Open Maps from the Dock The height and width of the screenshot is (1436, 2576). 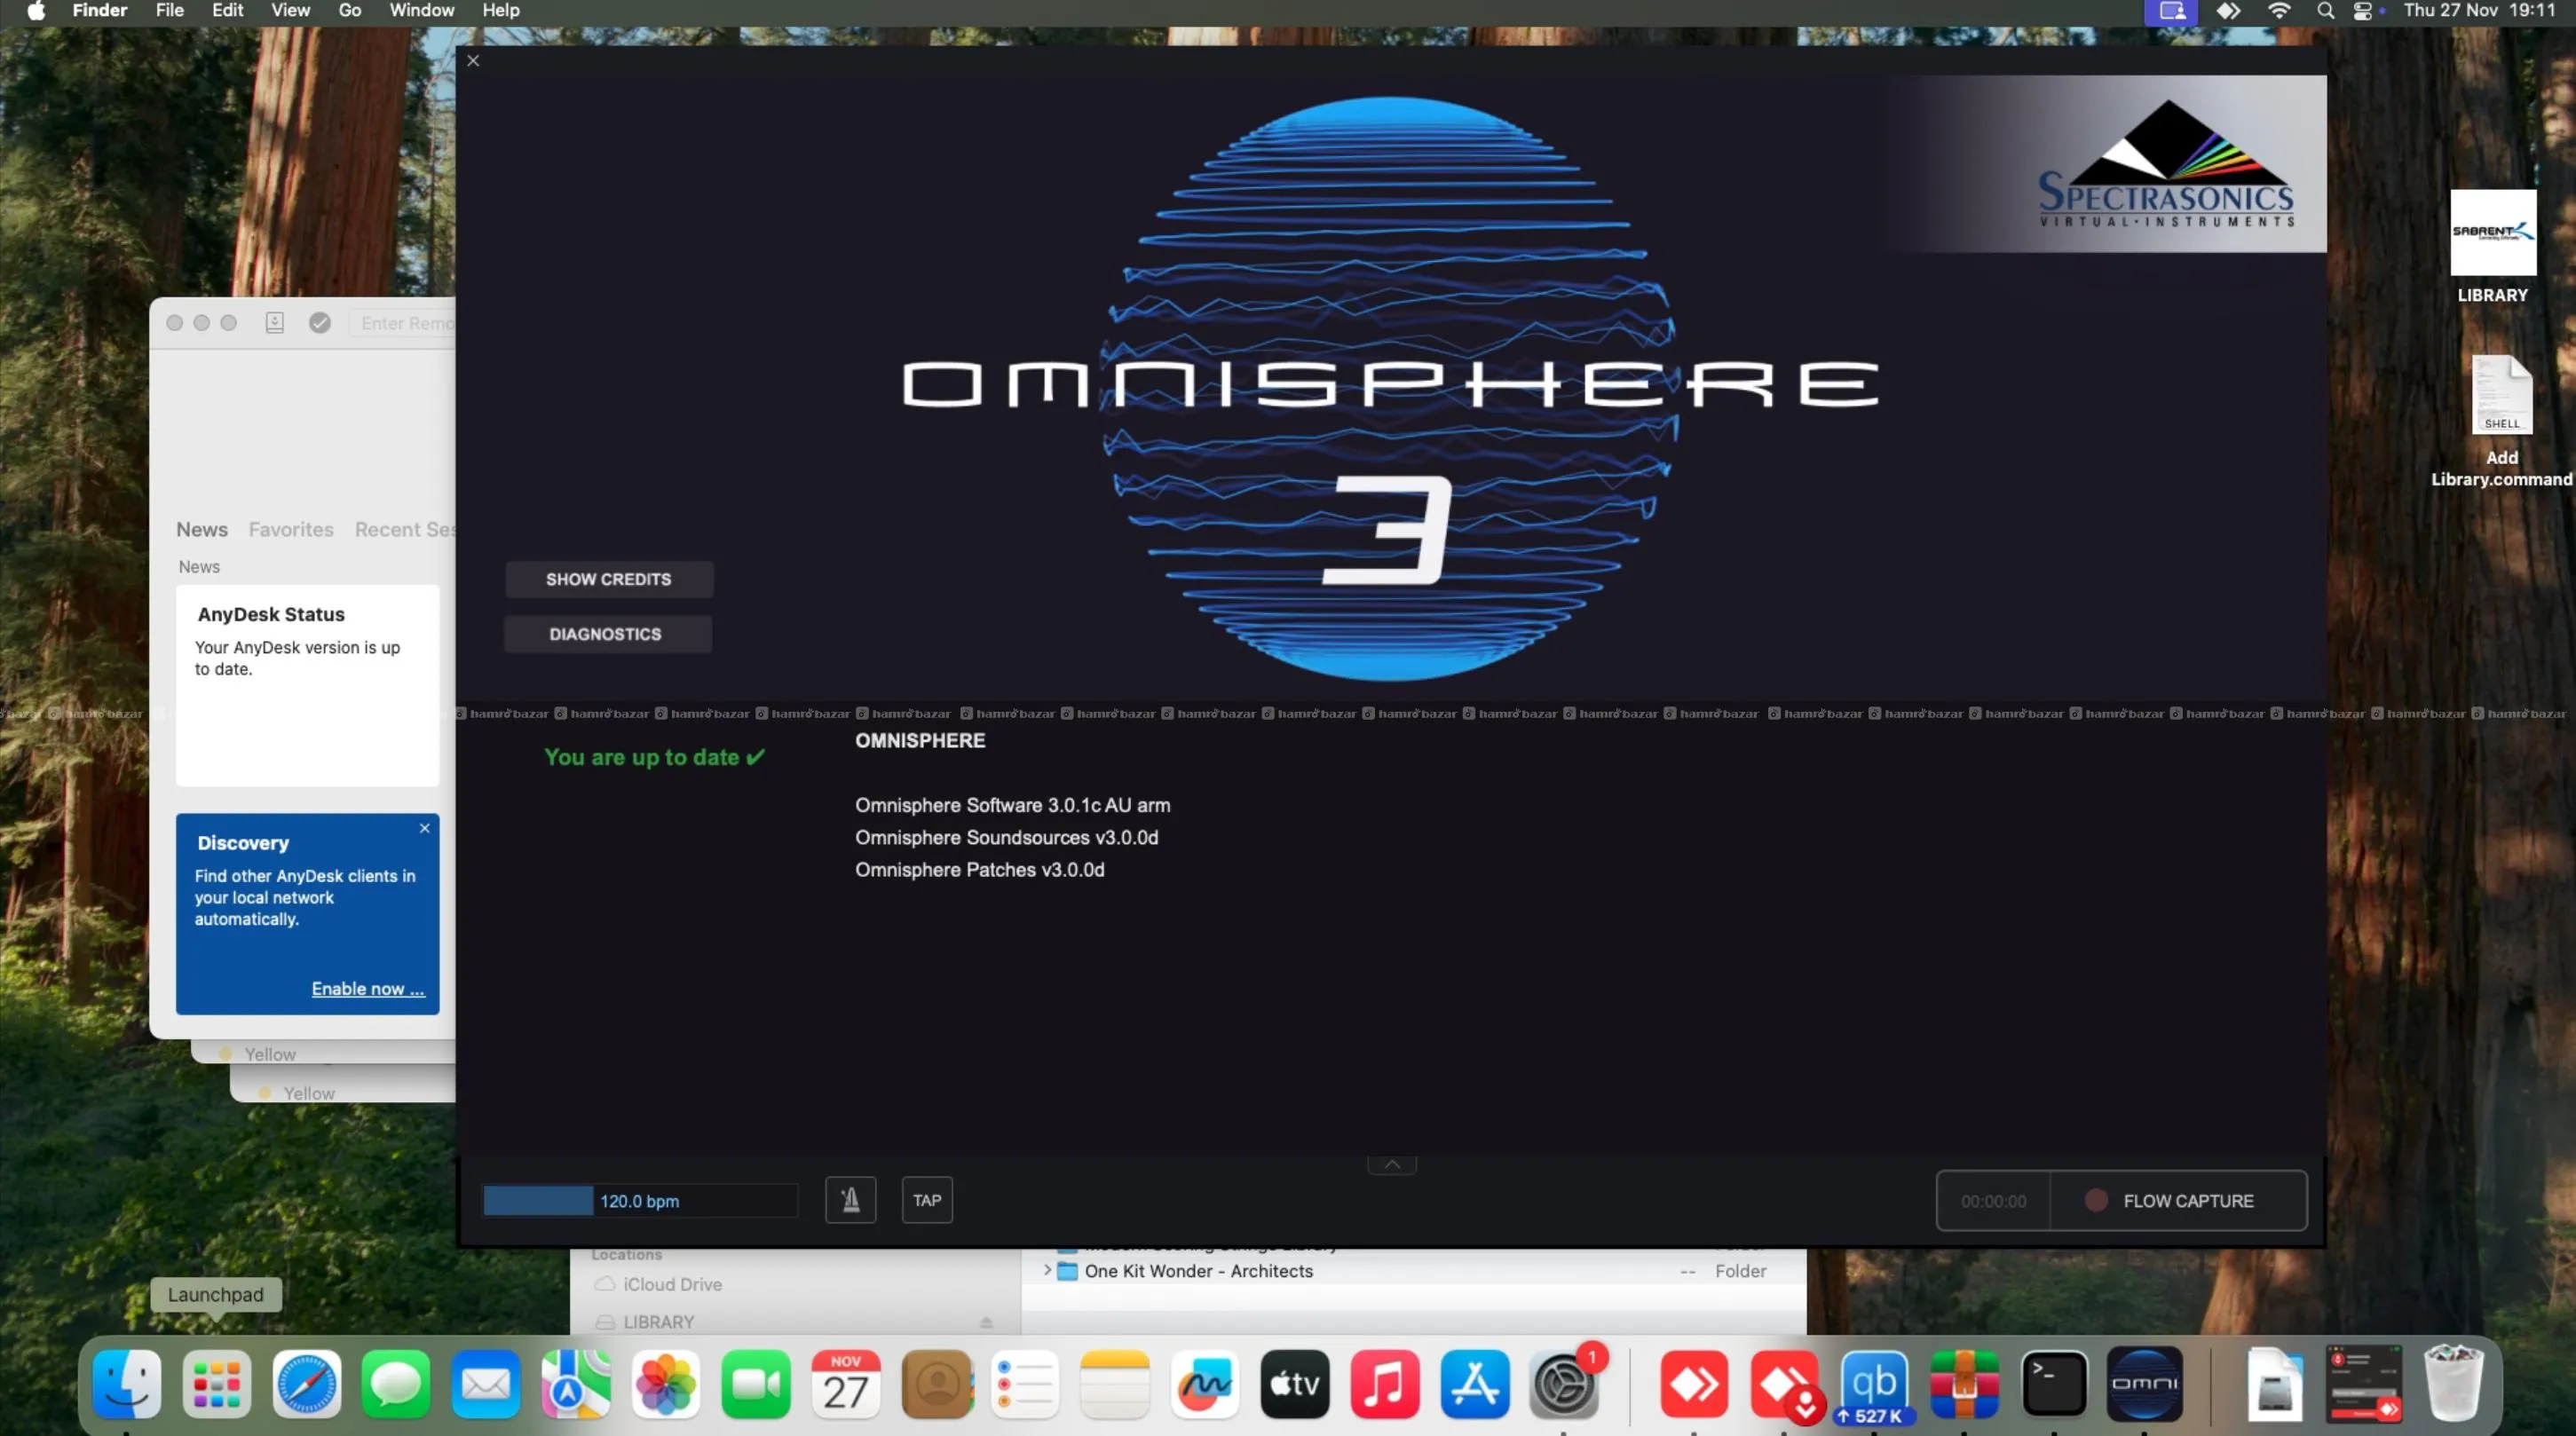click(x=576, y=1384)
